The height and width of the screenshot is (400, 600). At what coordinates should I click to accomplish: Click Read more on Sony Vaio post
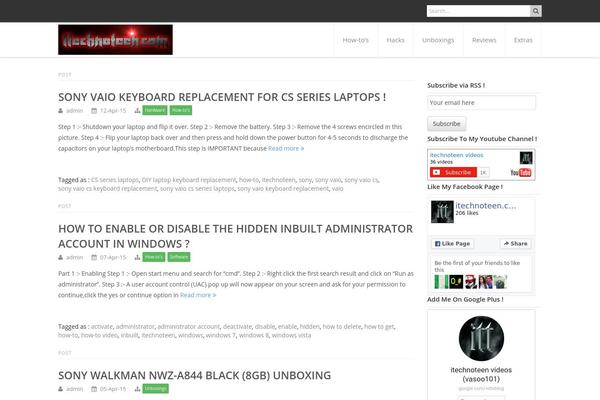pyautogui.click(x=286, y=149)
